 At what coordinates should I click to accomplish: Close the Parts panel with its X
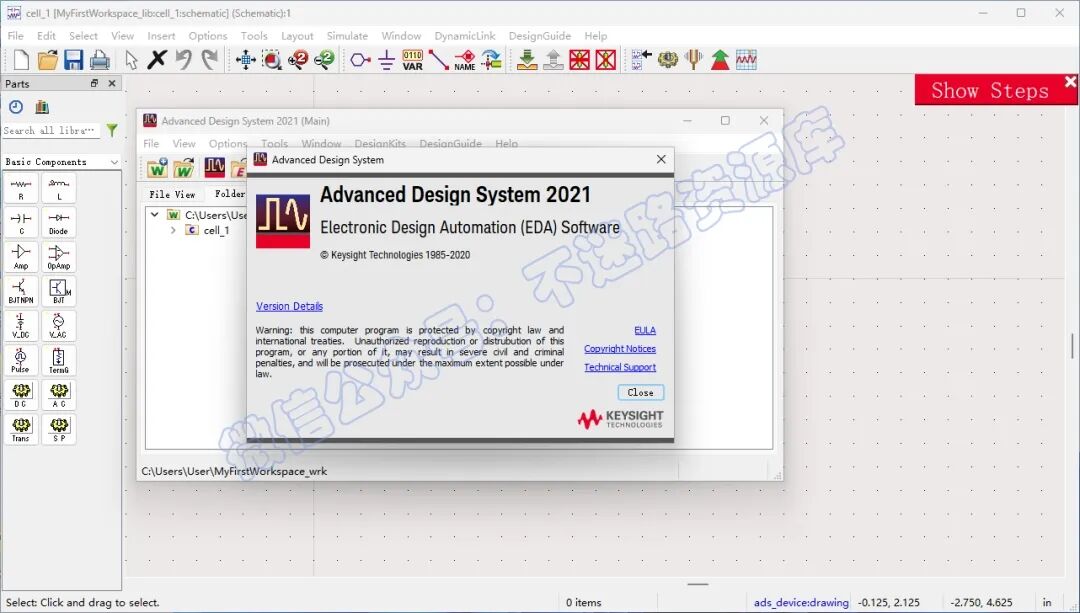tap(112, 83)
